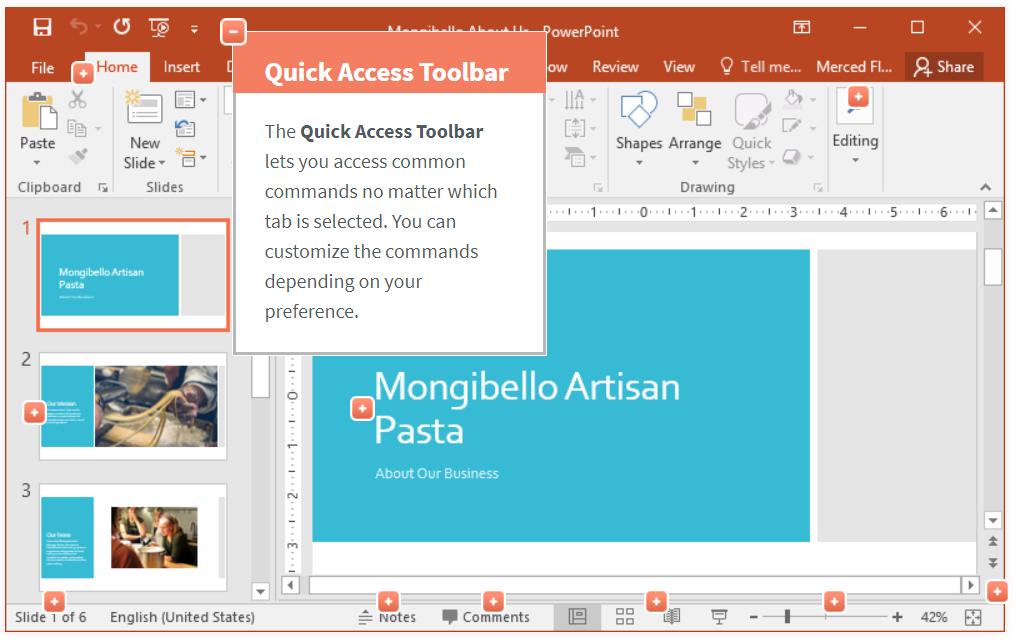Start Slide Show from status bar icon
This screenshot has height=640, width=1016.
(x=719, y=617)
